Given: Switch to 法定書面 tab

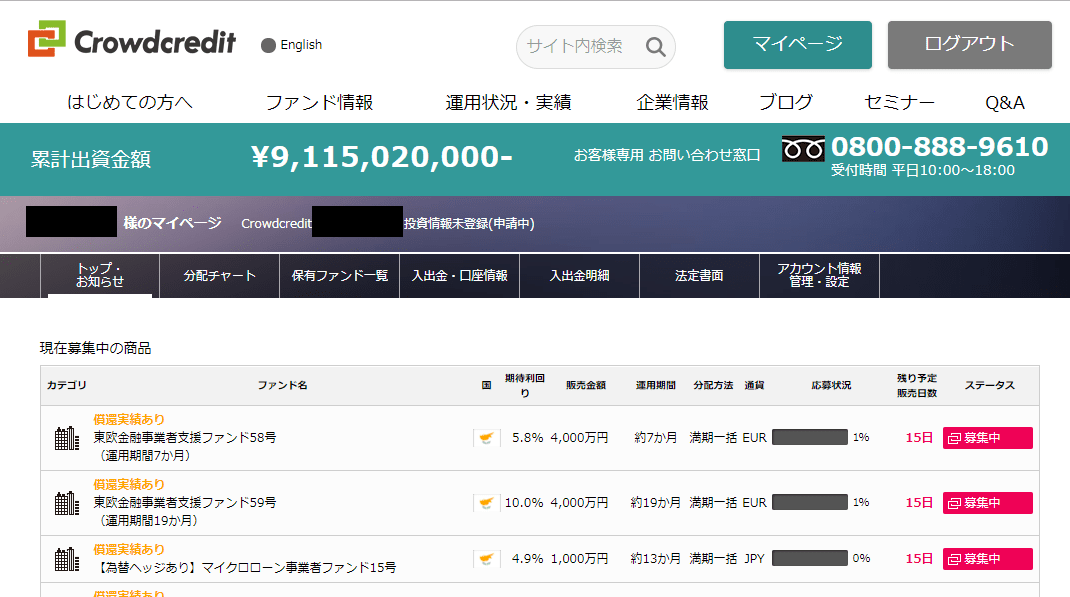Looking at the screenshot, I should click(x=699, y=276).
